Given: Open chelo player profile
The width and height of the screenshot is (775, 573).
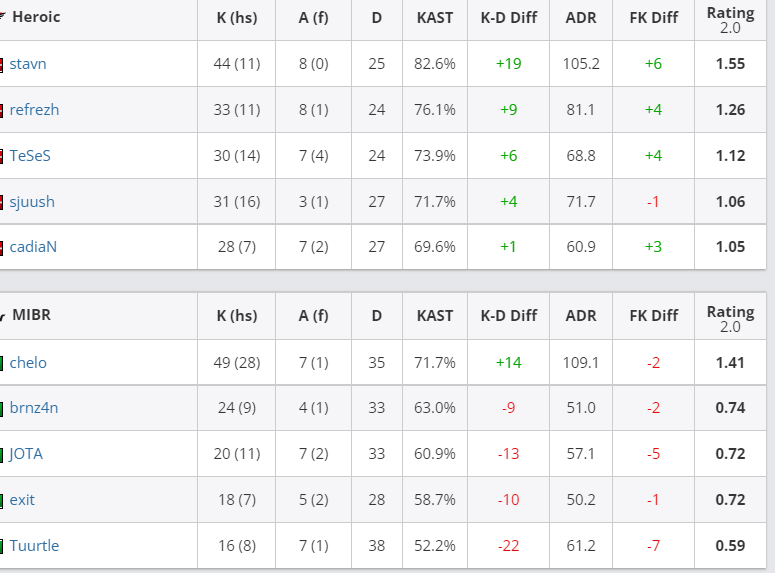Looking at the screenshot, I should [28, 363].
